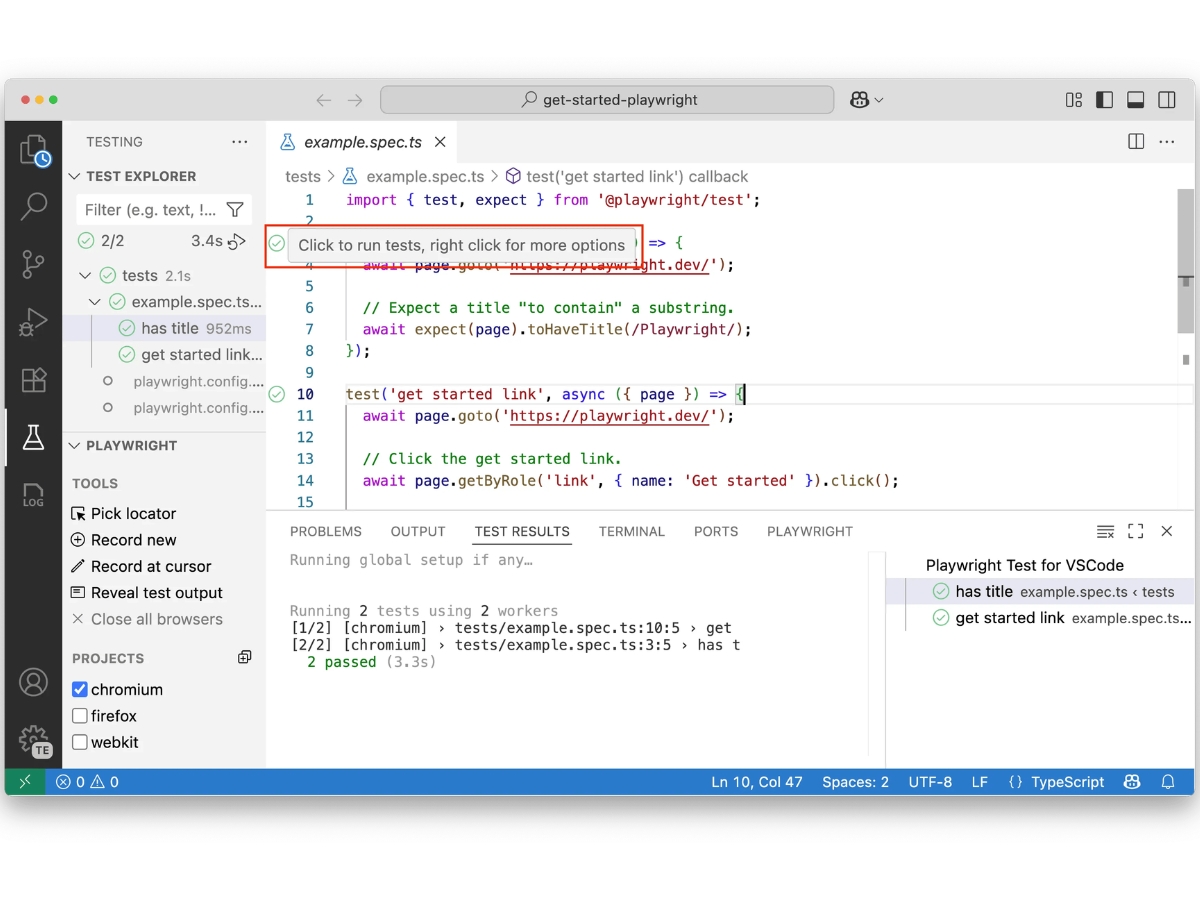This screenshot has width=1200, height=900.
Task: Open the Copilot chat icon in title bar
Action: [860, 100]
